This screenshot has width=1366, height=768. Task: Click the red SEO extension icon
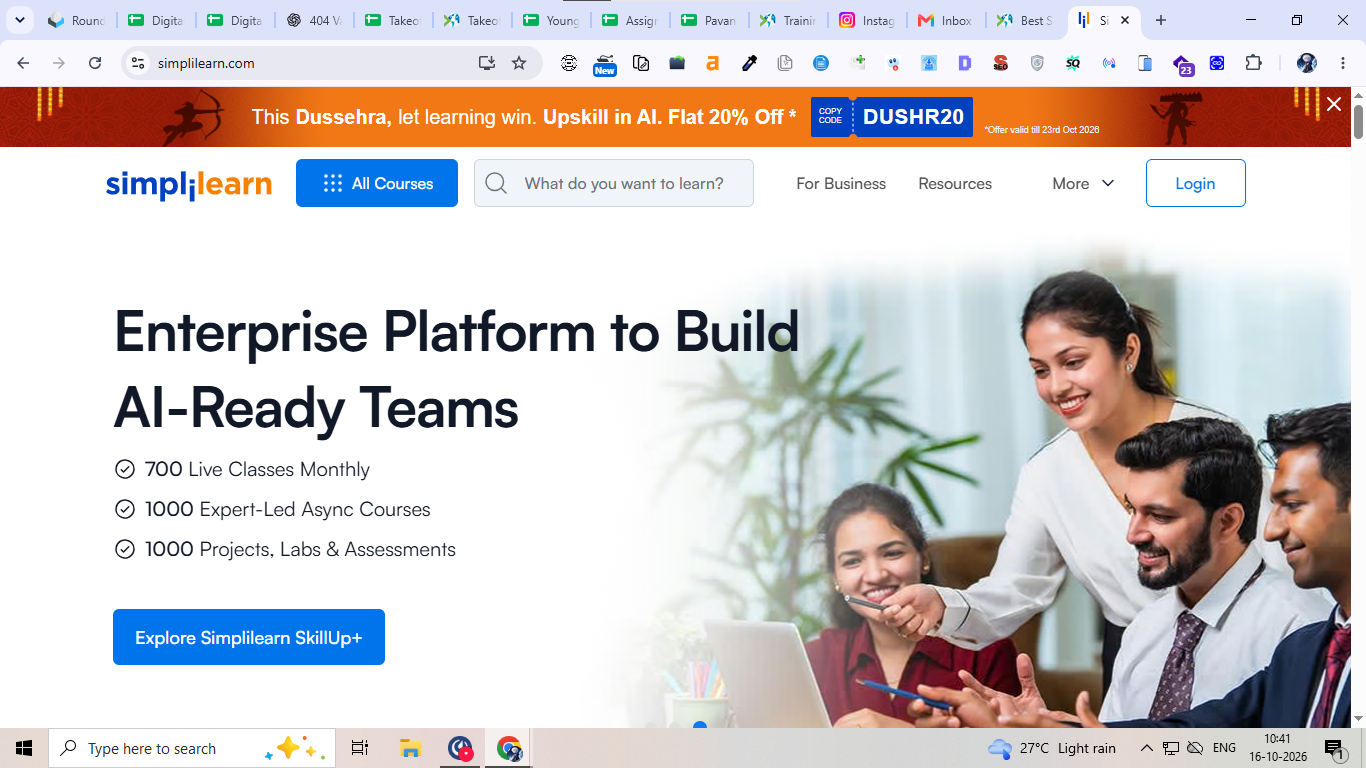tap(1001, 63)
